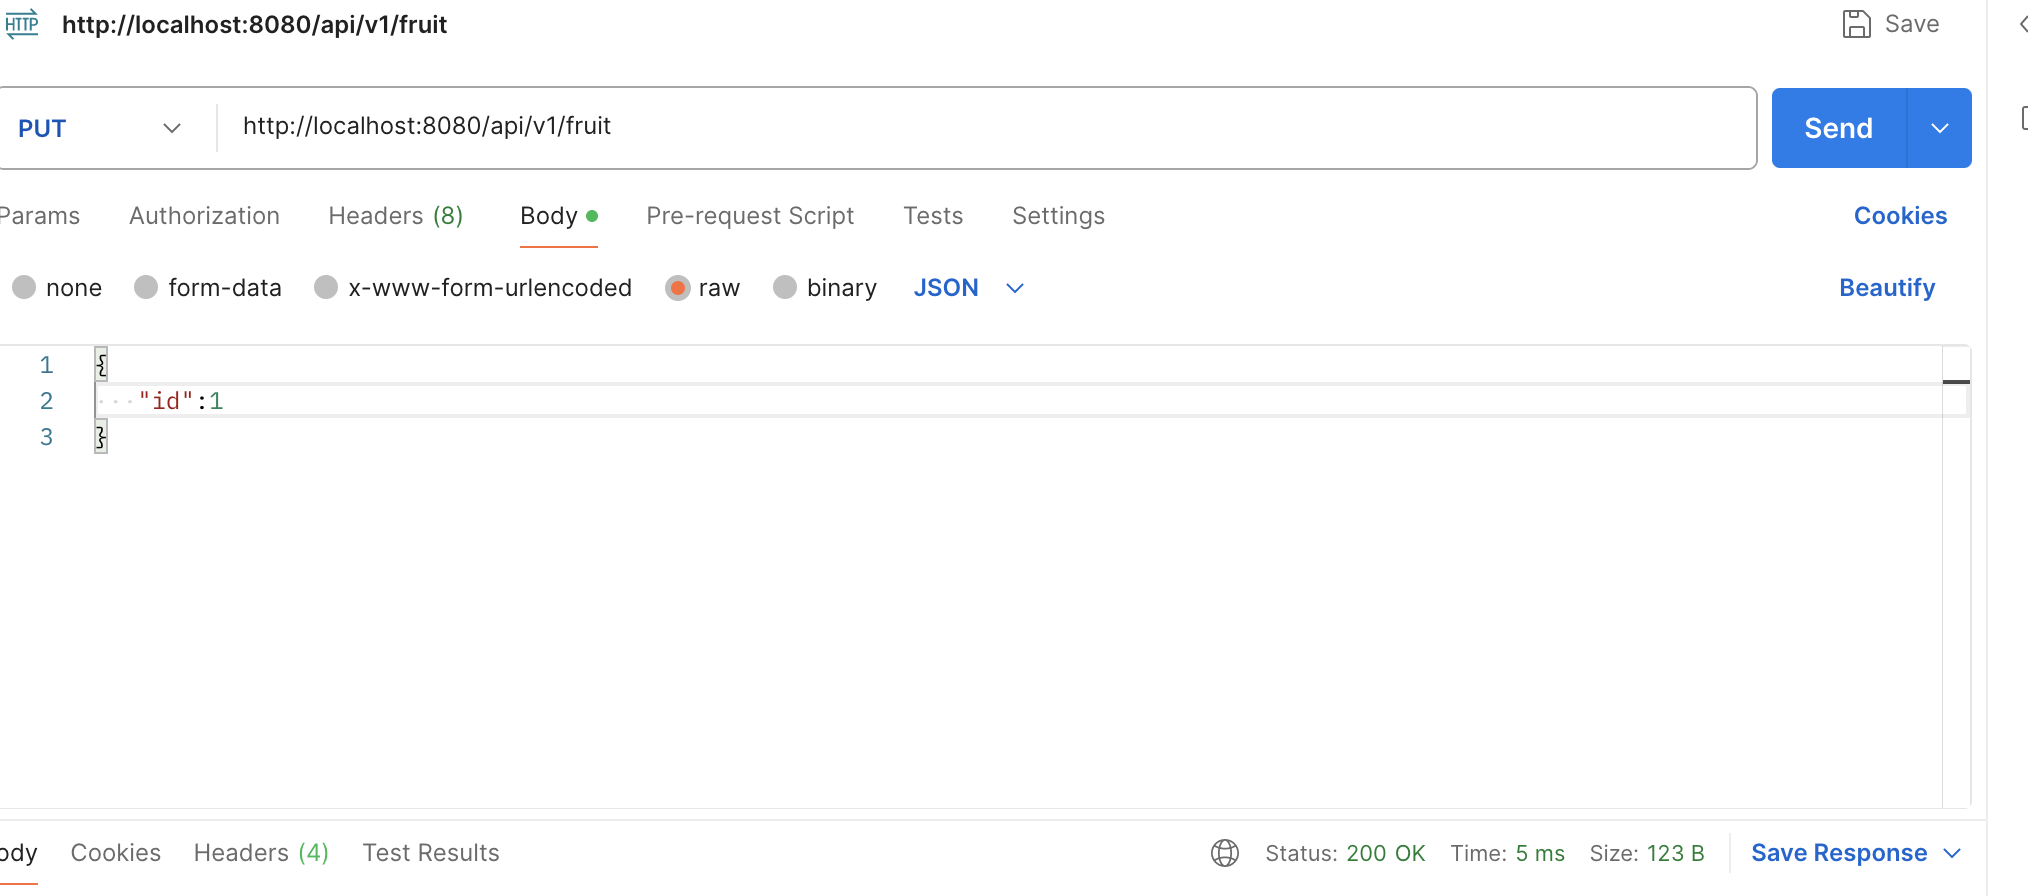Expand the Save Response dropdown
The width and height of the screenshot is (2028, 896).
click(1952, 853)
